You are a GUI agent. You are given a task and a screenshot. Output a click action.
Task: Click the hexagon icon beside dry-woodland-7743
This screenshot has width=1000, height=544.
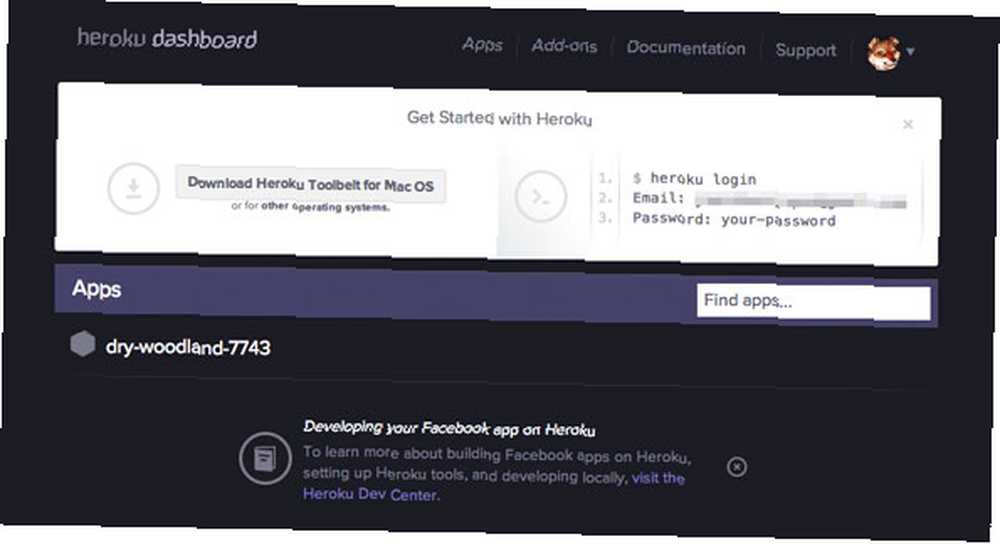pyautogui.click(x=83, y=344)
